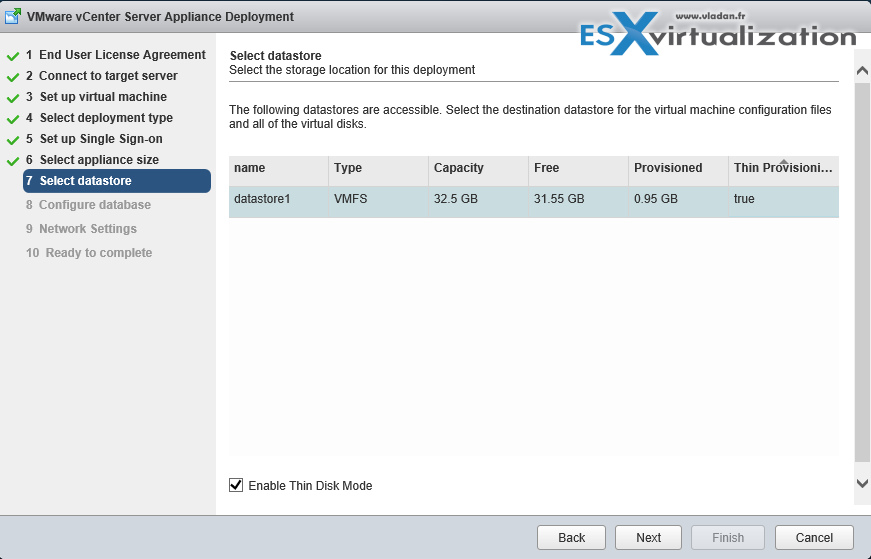Click the green checkmark beside End User License Agreement
The height and width of the screenshot is (559, 871).
click(x=13, y=56)
